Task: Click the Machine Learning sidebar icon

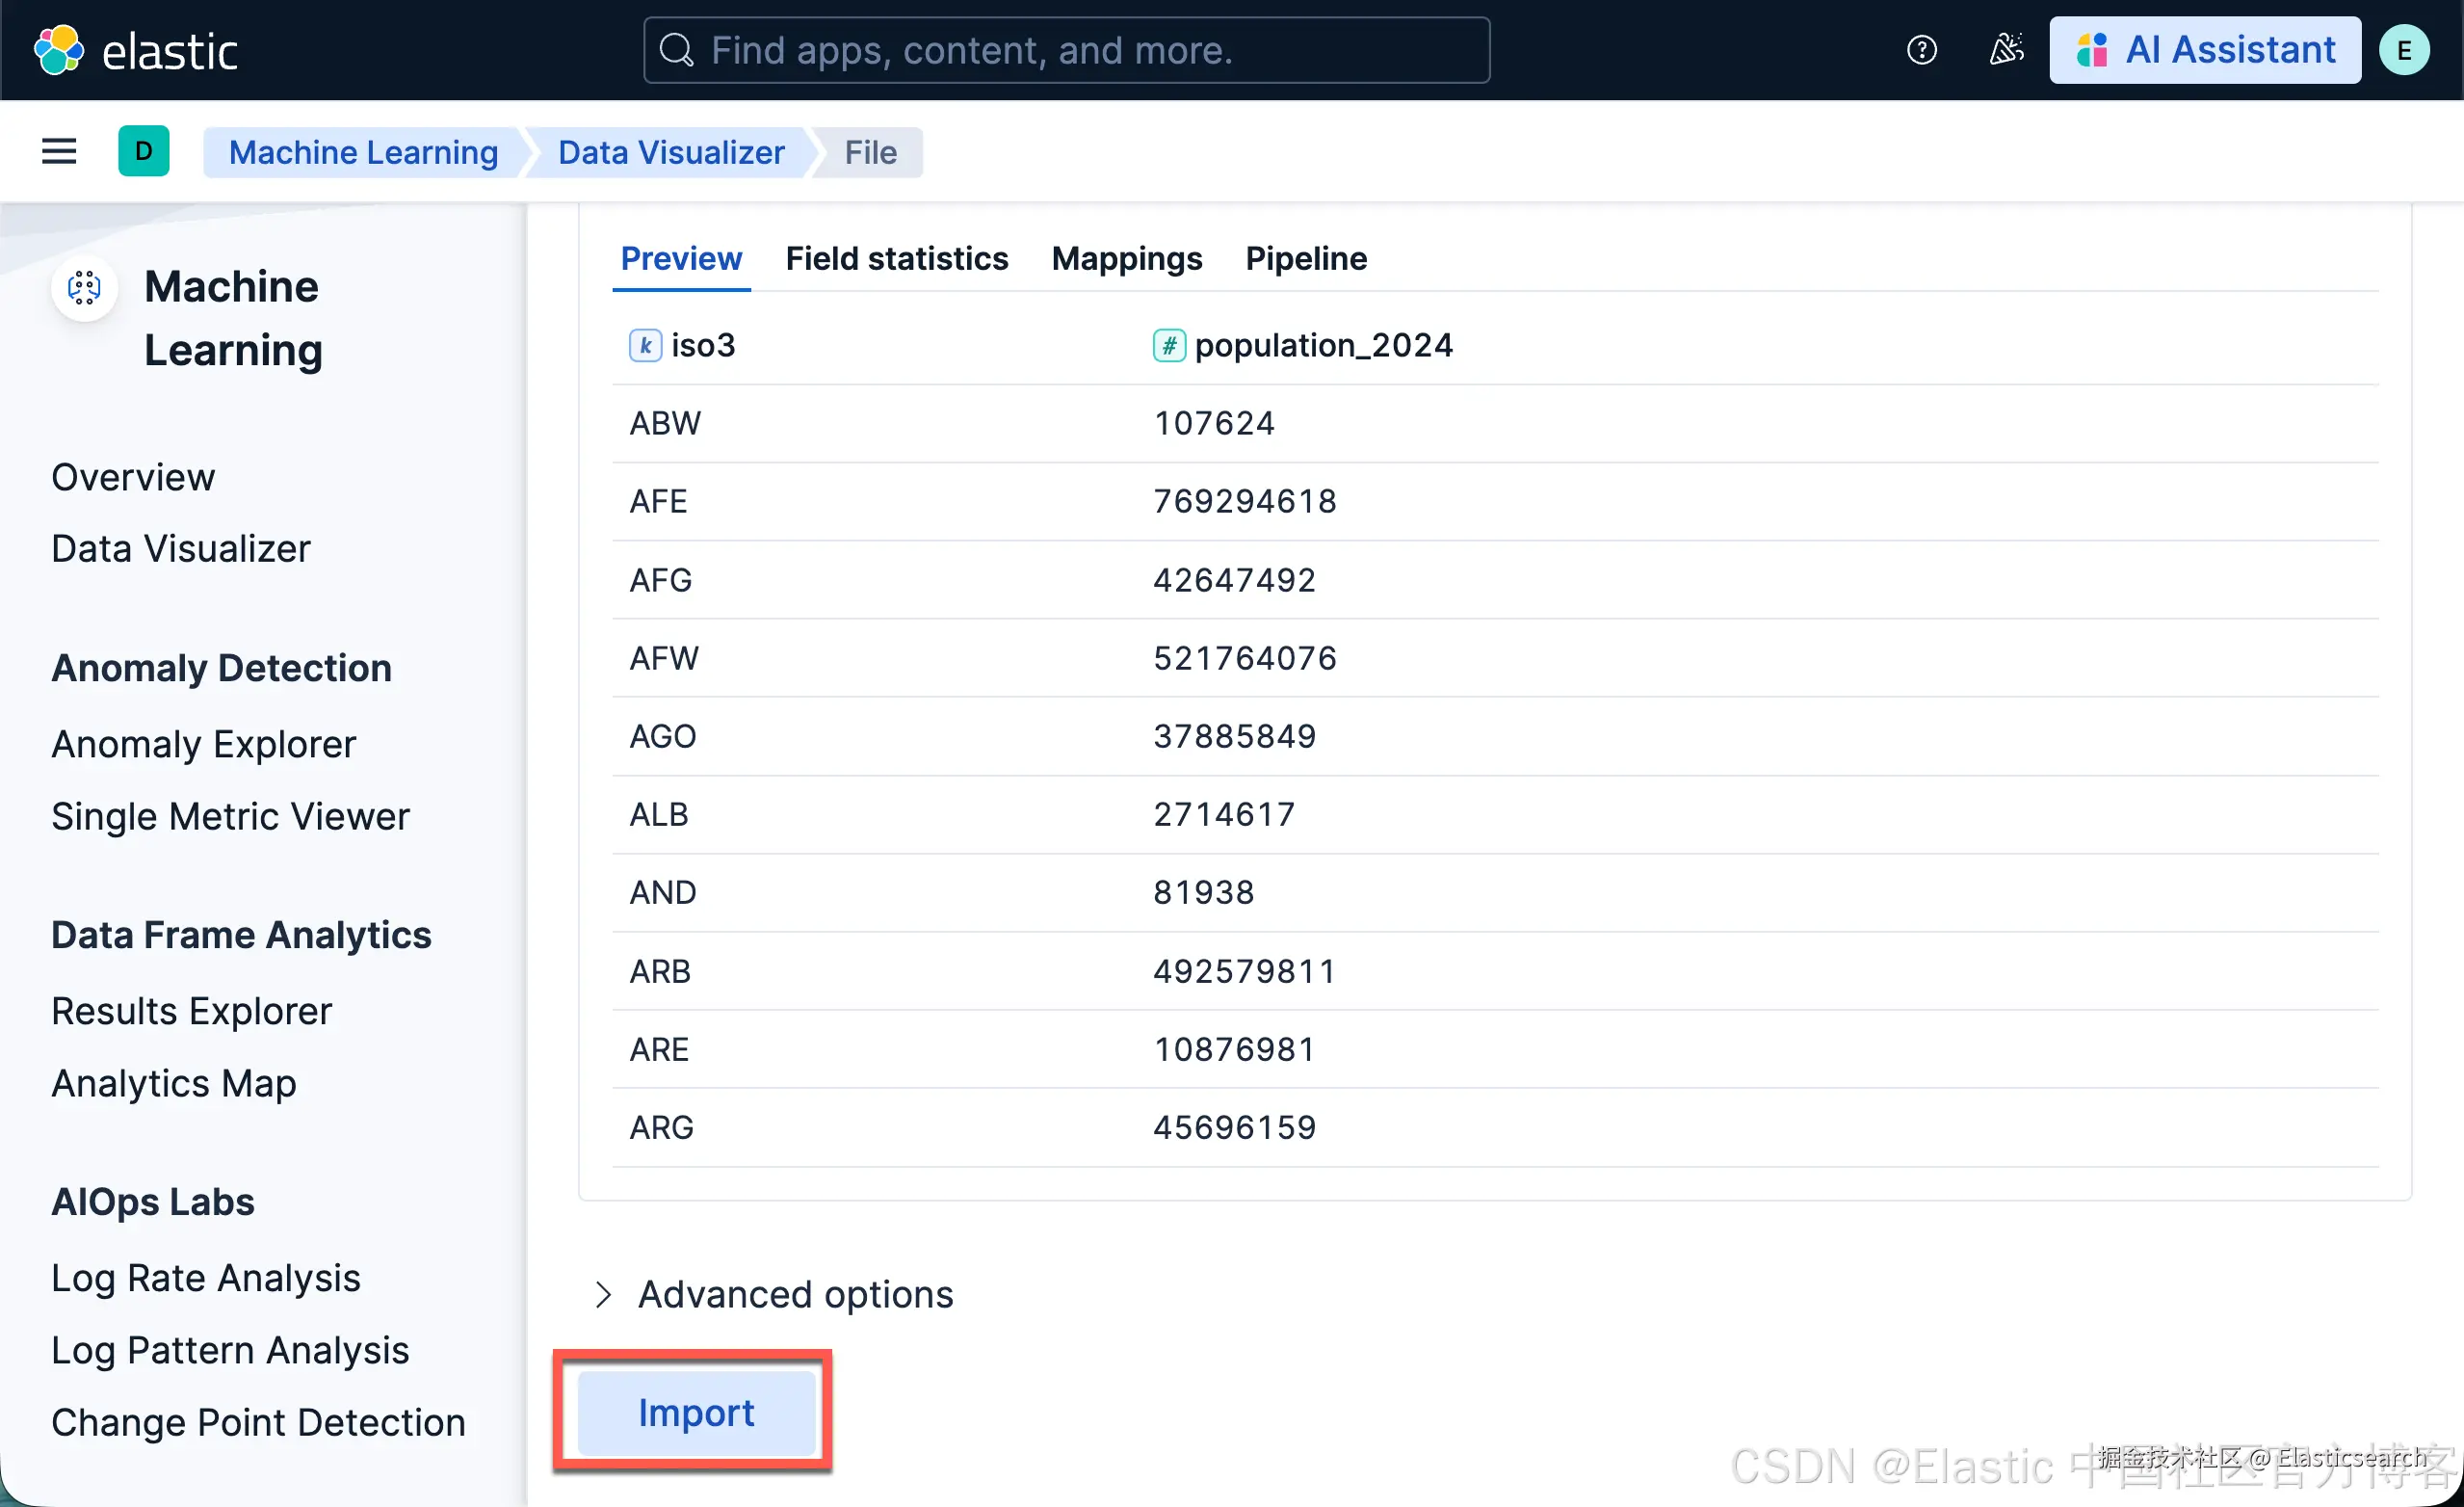Action: click(x=84, y=289)
